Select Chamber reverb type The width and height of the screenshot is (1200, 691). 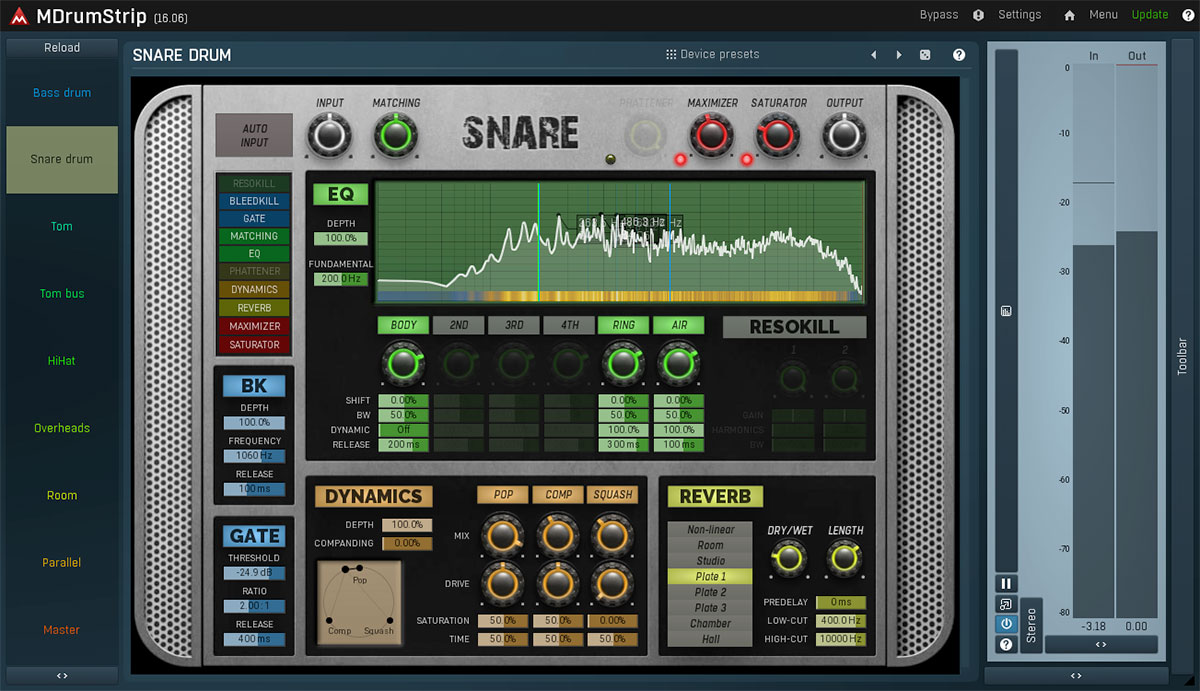tap(710, 623)
